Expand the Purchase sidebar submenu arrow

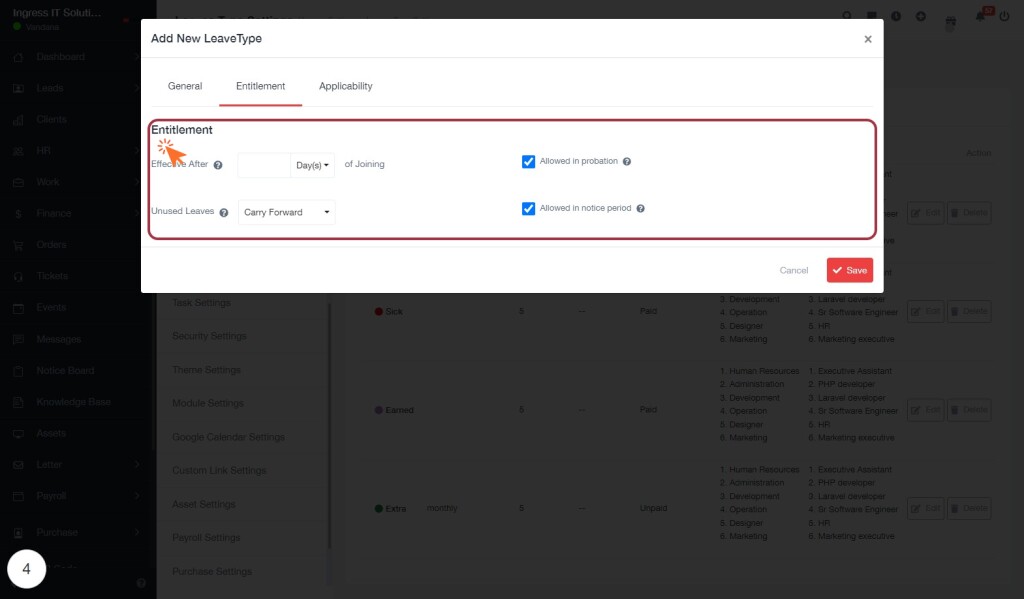pyautogui.click(x=136, y=532)
